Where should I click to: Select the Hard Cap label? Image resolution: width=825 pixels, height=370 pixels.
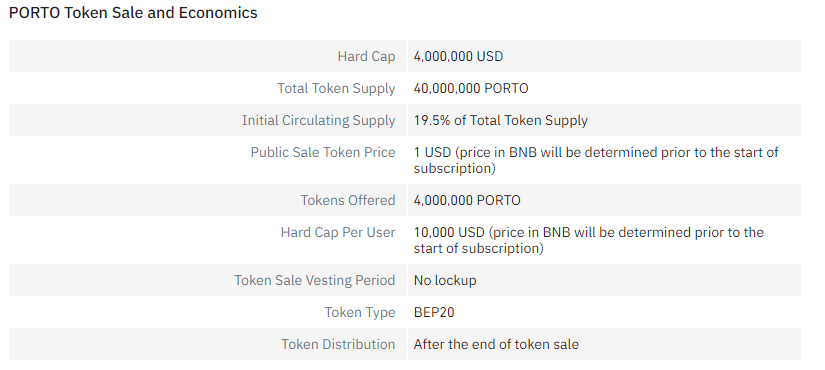[366, 56]
